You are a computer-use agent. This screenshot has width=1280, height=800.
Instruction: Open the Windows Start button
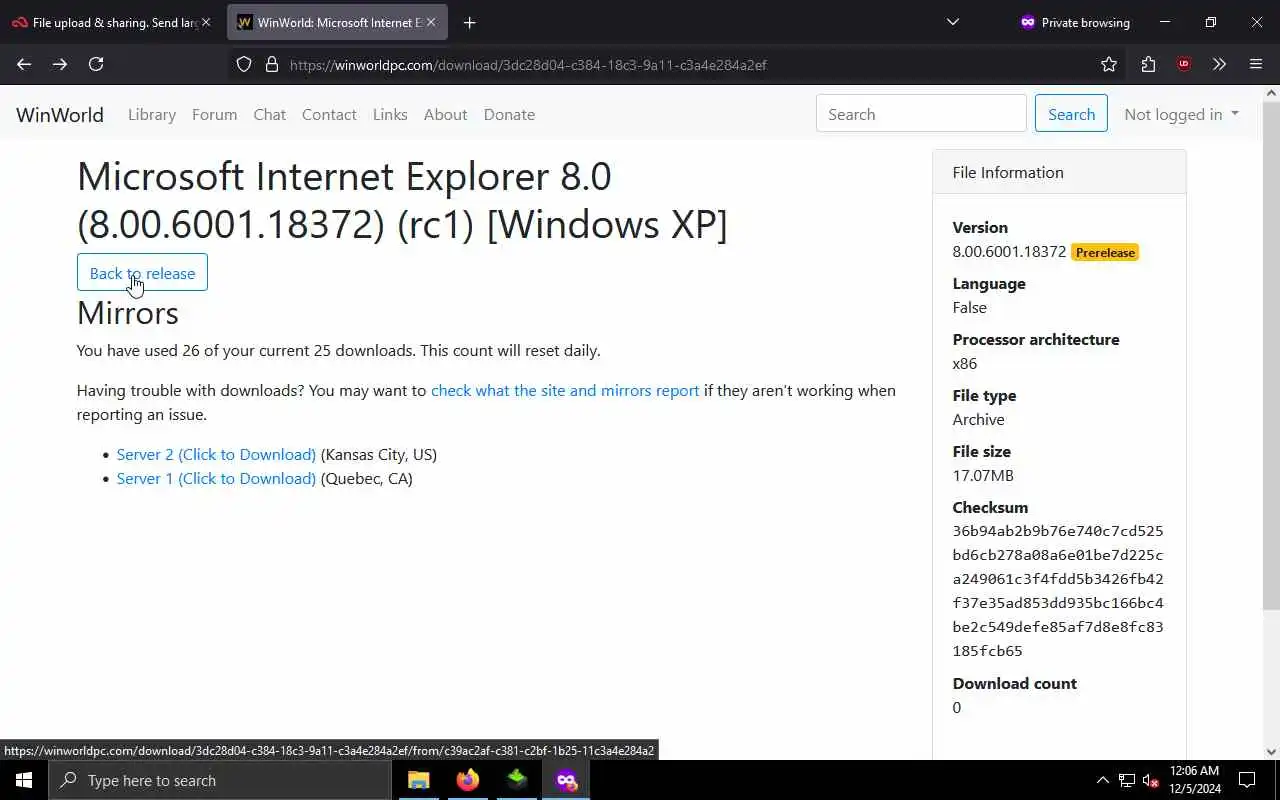pyautogui.click(x=24, y=780)
